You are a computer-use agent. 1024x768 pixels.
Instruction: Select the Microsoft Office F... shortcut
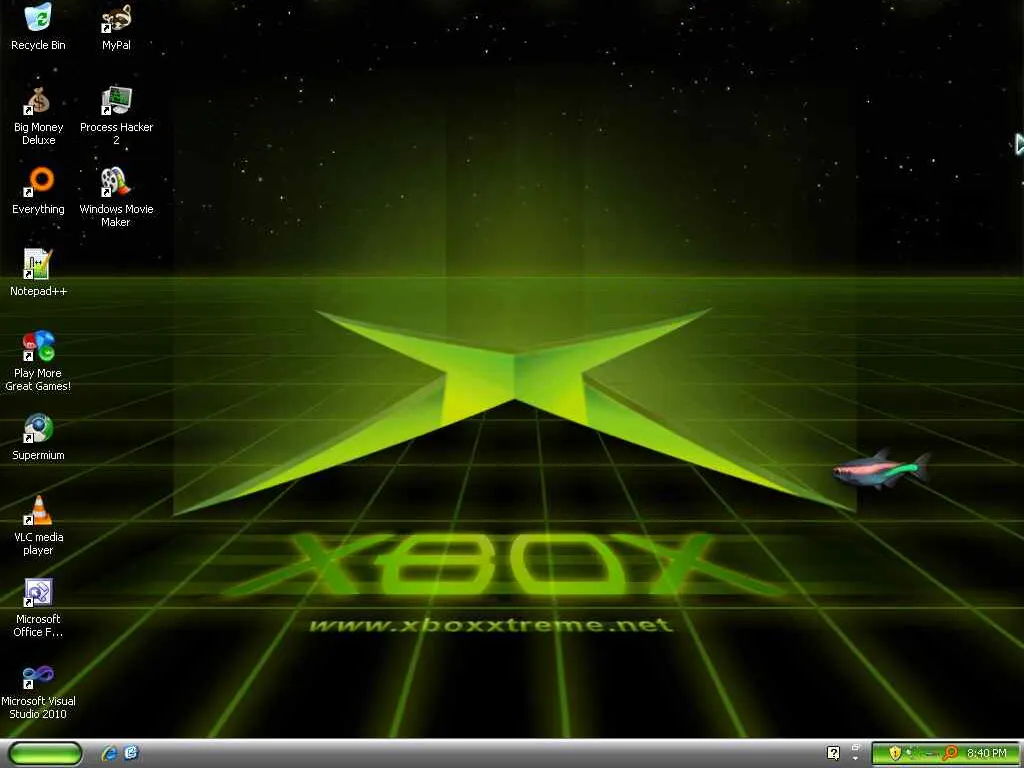tap(38, 607)
